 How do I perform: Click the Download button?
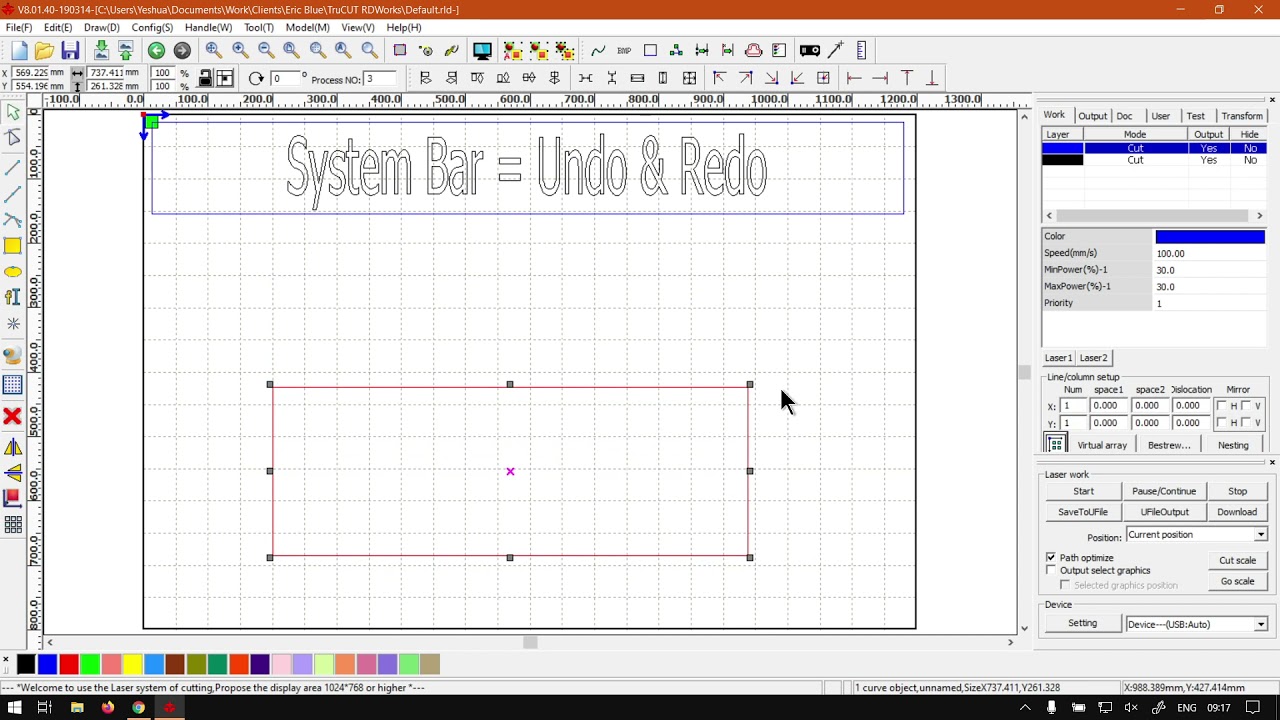[x=1237, y=512]
